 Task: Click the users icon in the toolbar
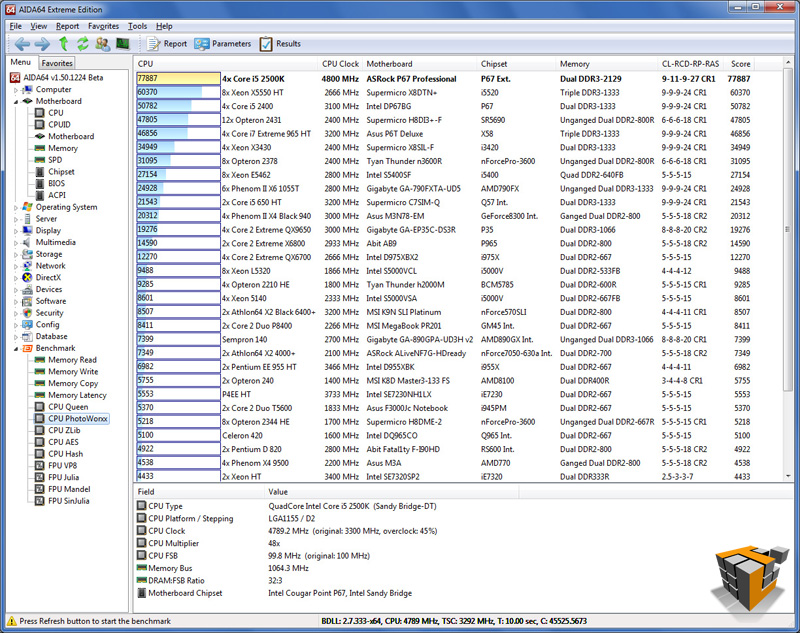pyautogui.click(x=103, y=44)
